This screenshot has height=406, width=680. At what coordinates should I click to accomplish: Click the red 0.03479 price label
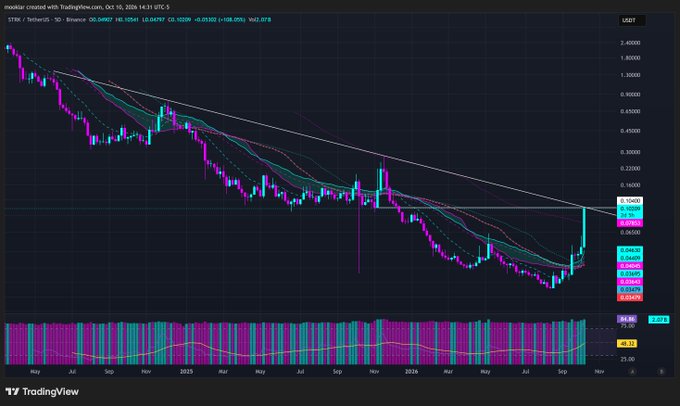630,298
